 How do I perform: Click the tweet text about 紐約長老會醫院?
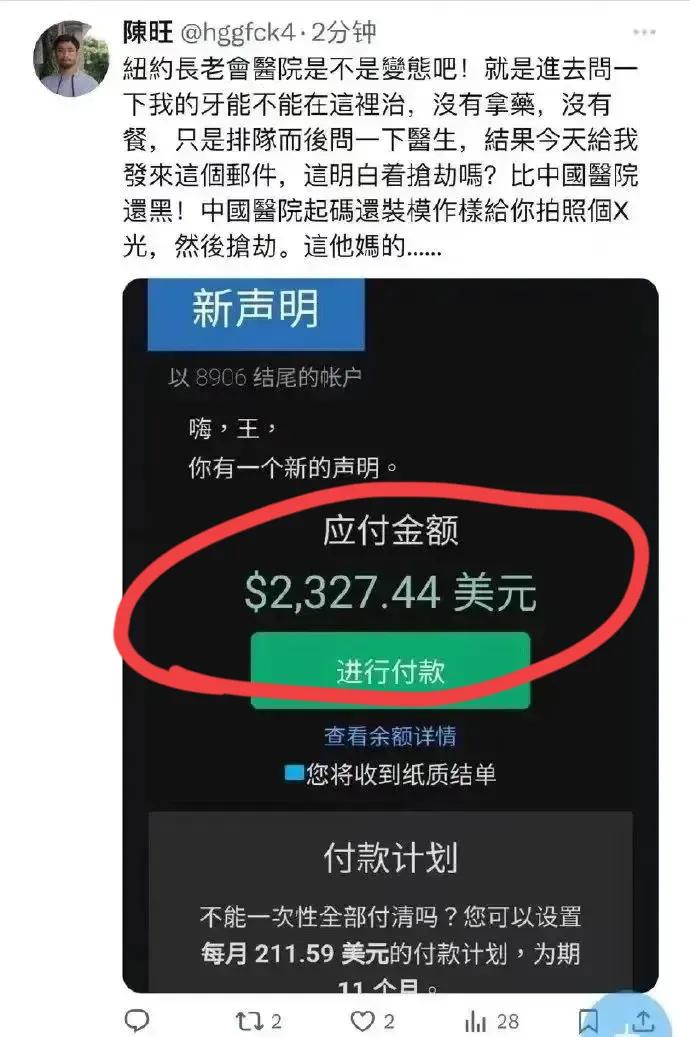pos(380,157)
